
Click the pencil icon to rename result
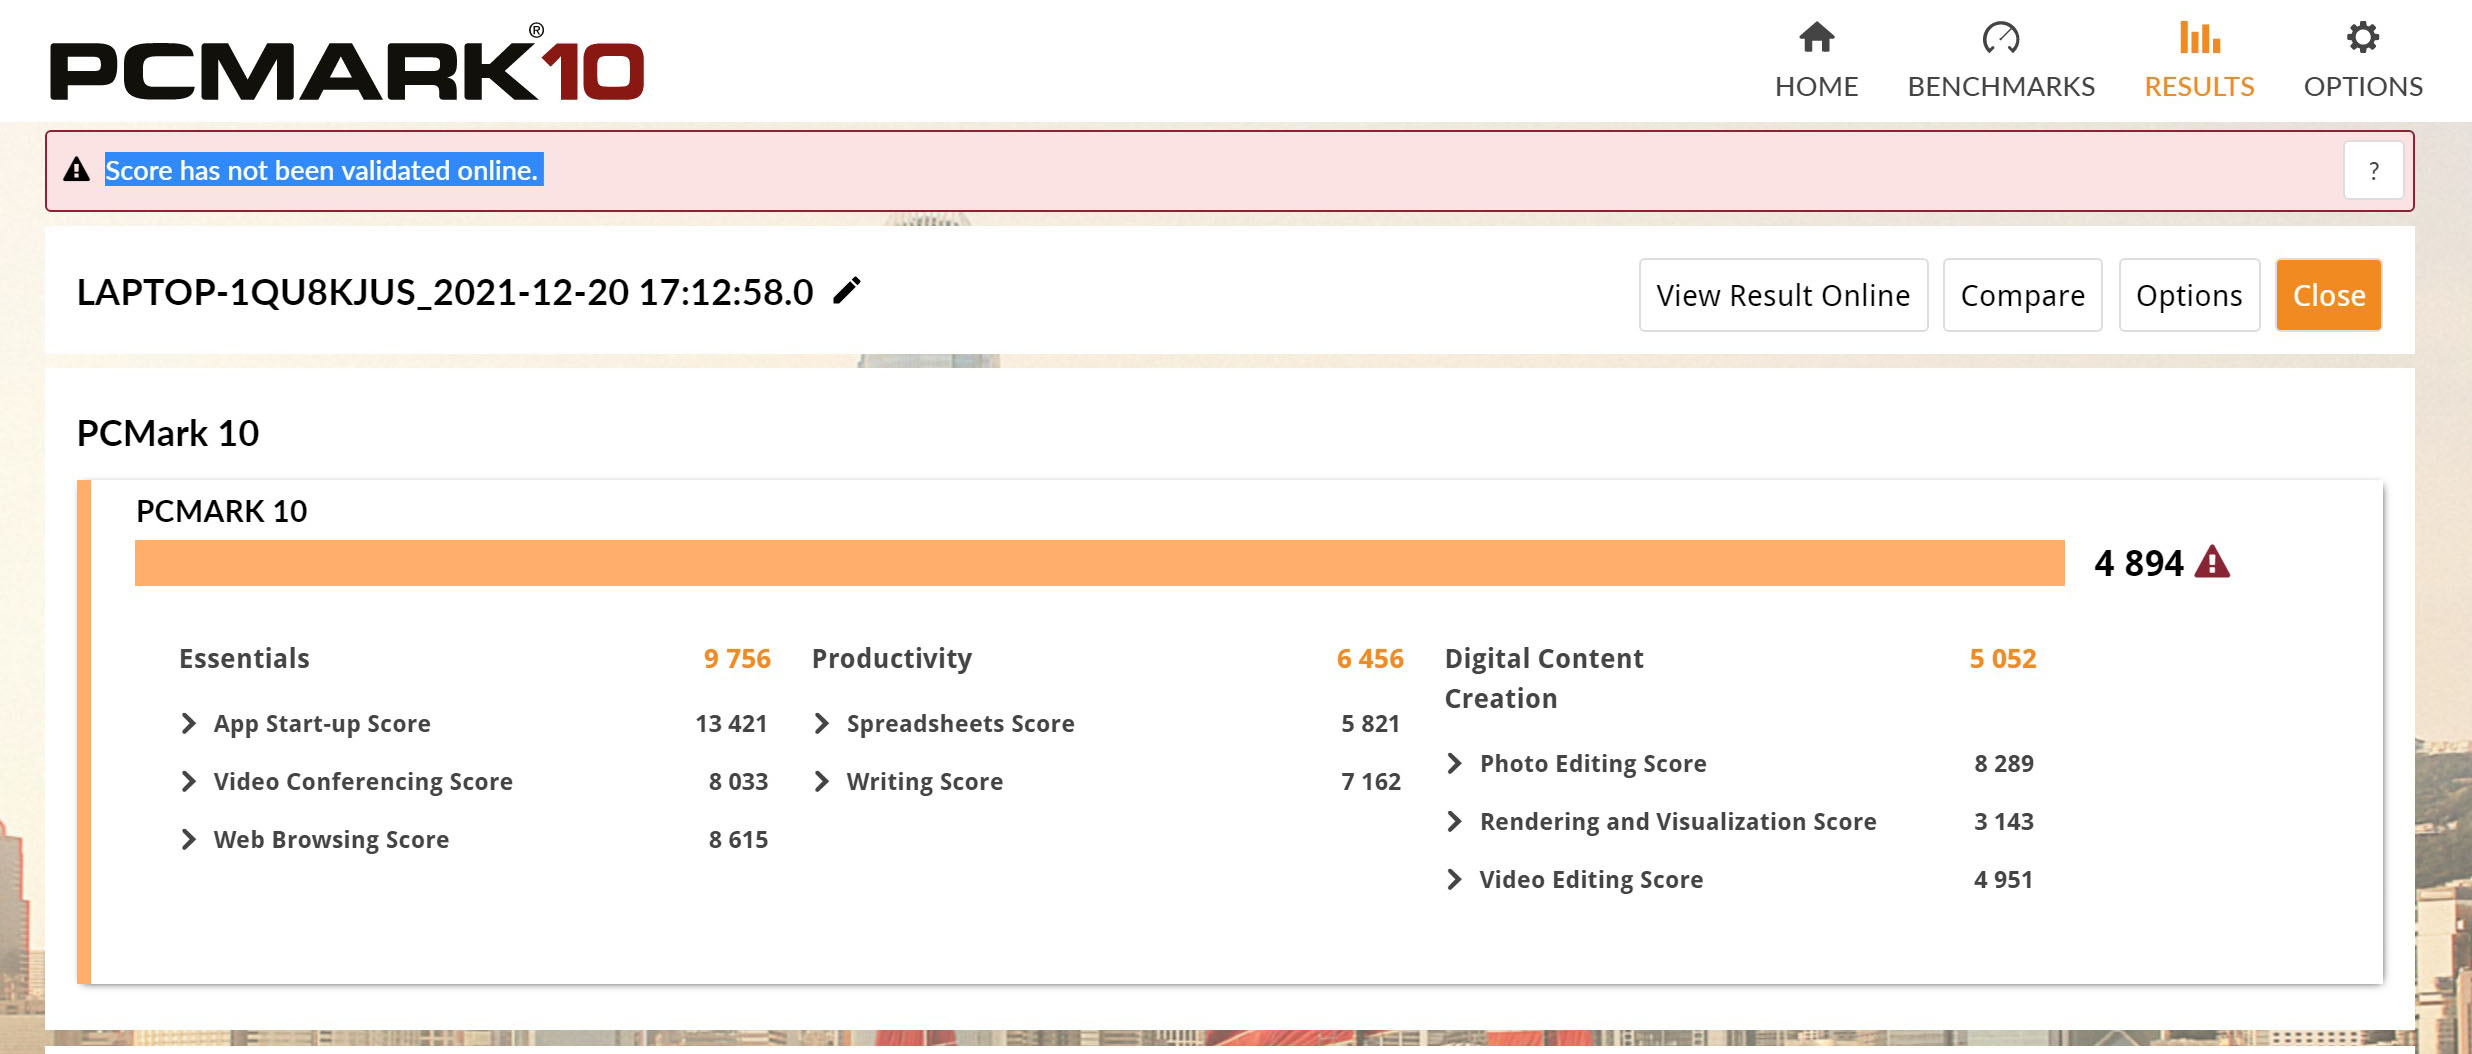click(x=847, y=291)
